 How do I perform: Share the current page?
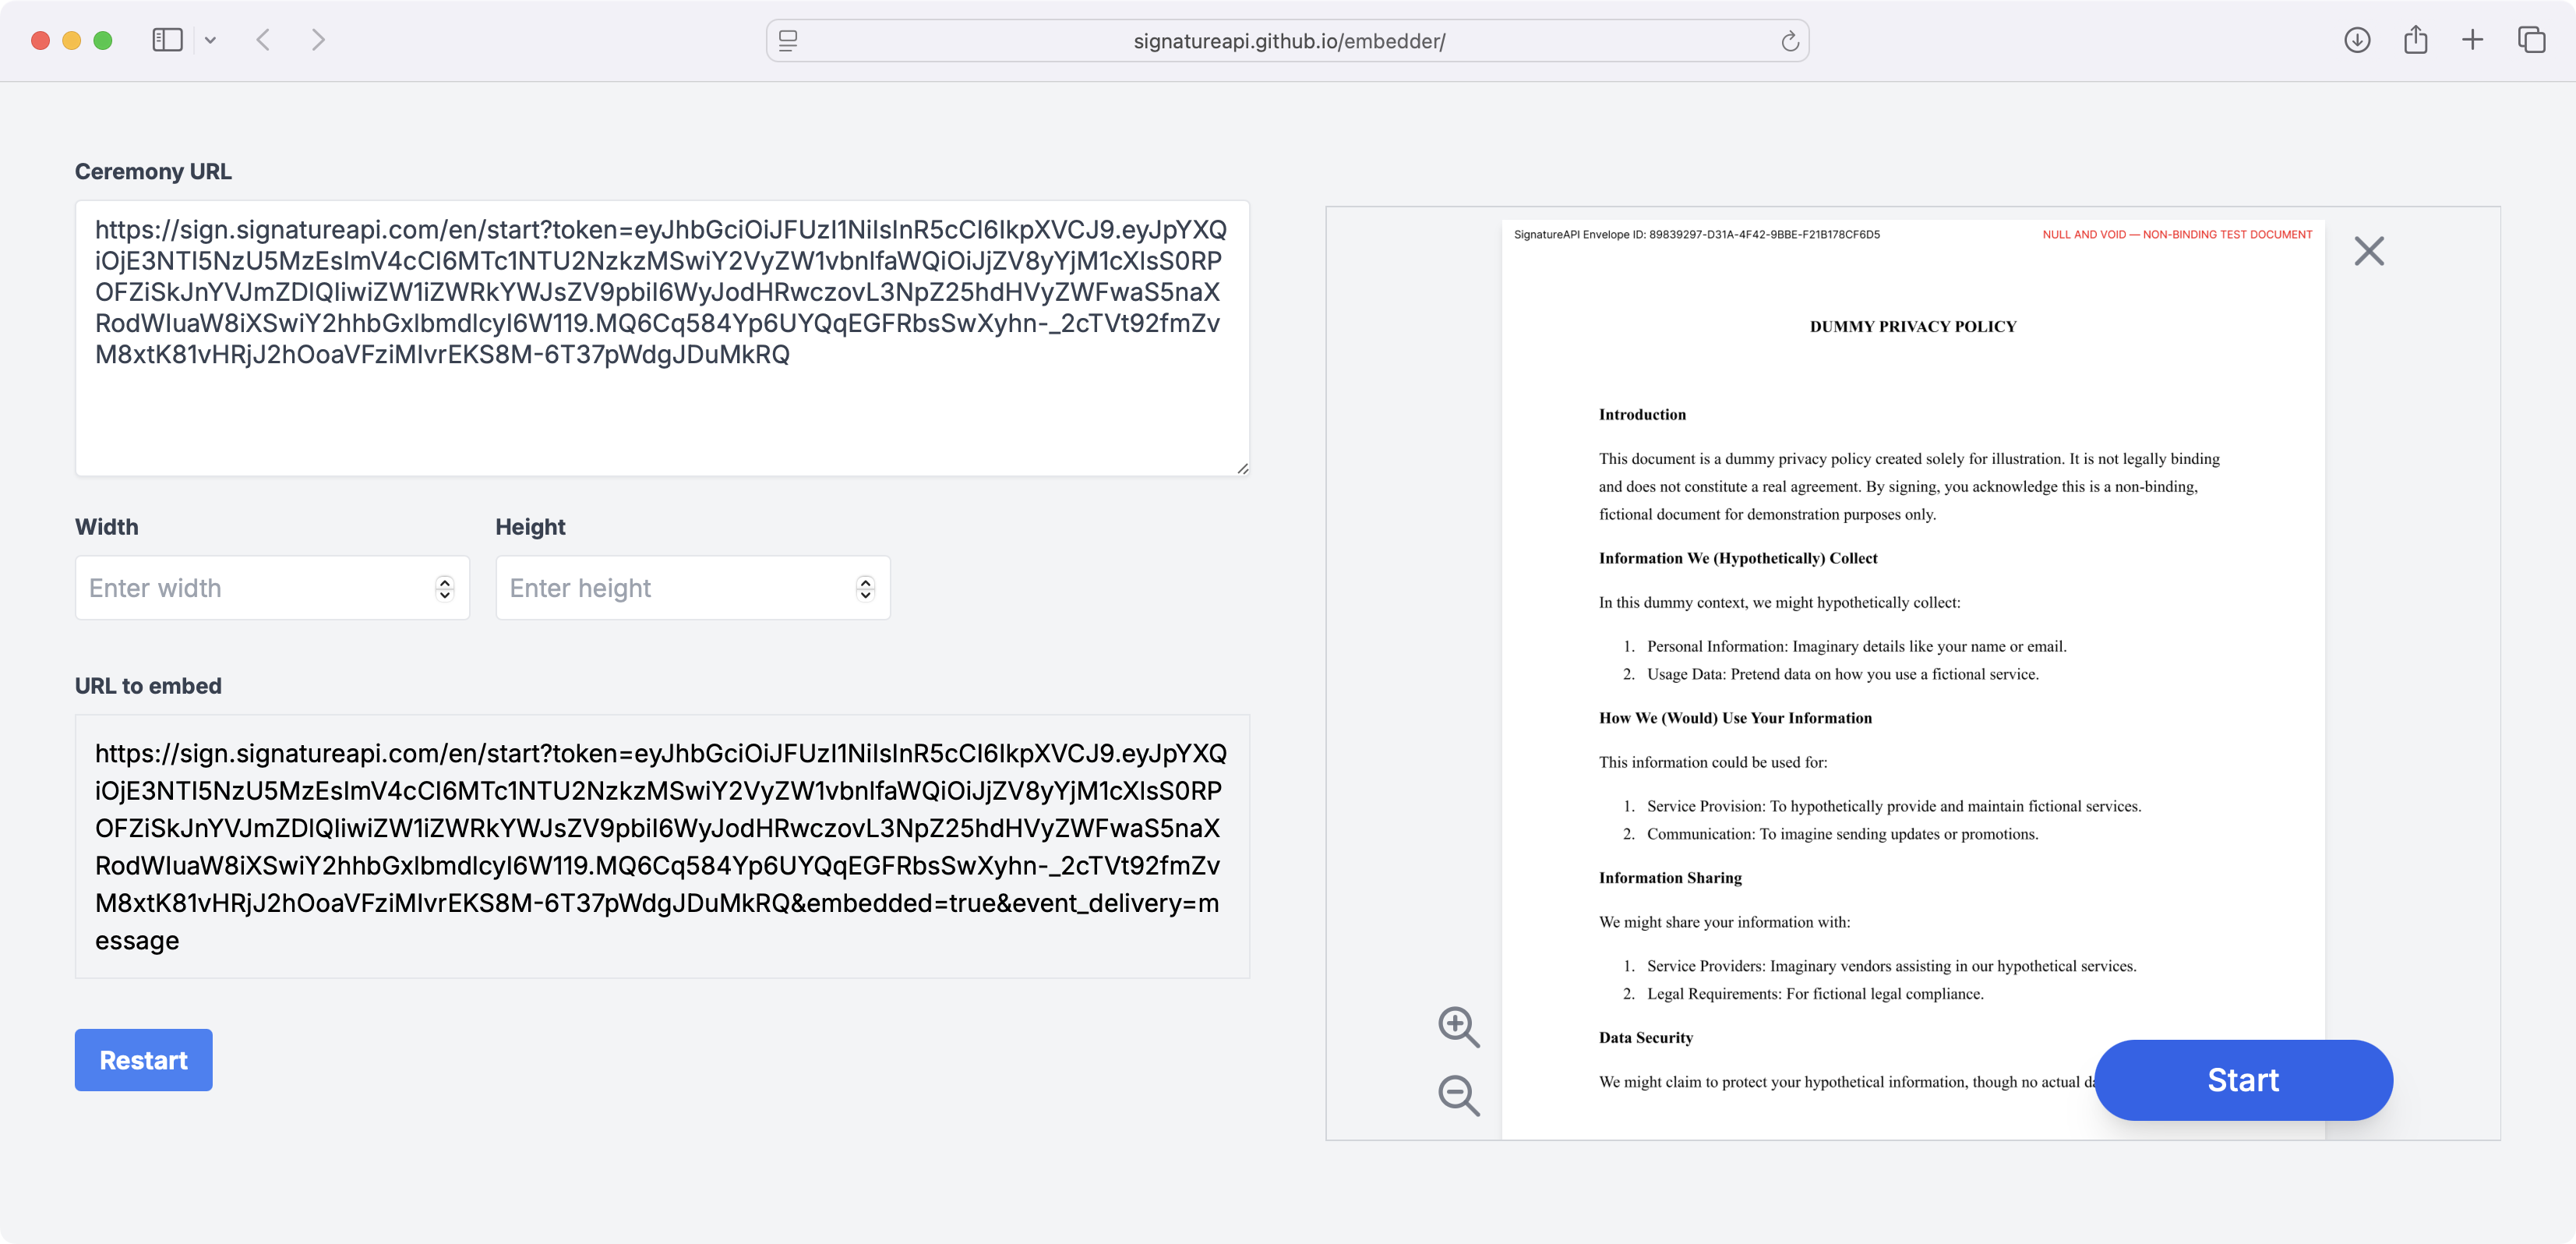click(x=2417, y=40)
